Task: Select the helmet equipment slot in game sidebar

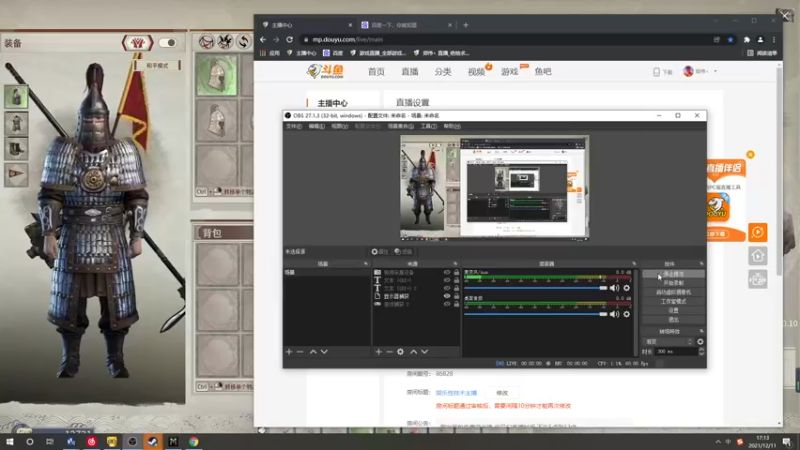Action: (x=16, y=96)
